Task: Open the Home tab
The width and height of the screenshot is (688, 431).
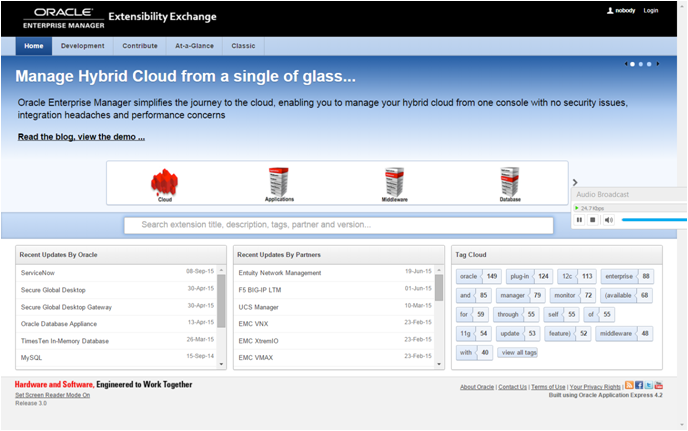Action: point(34,46)
